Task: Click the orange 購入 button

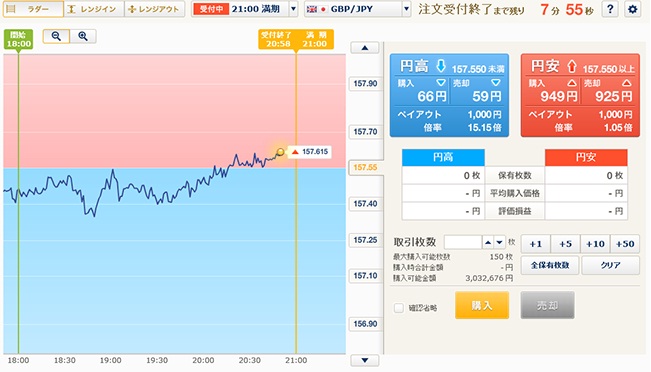Action: click(x=482, y=305)
